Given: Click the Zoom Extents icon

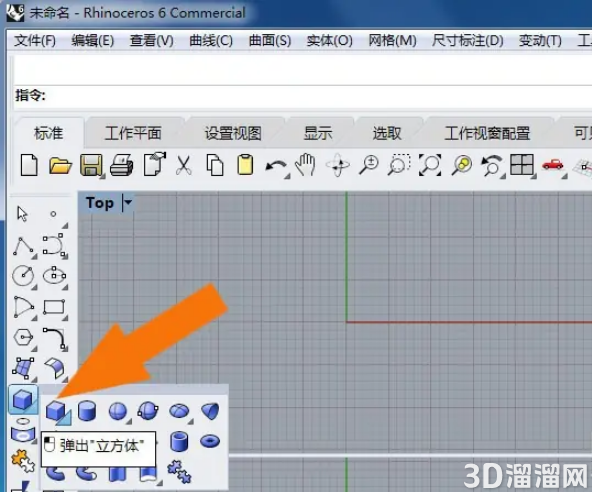Looking at the screenshot, I should 430,165.
